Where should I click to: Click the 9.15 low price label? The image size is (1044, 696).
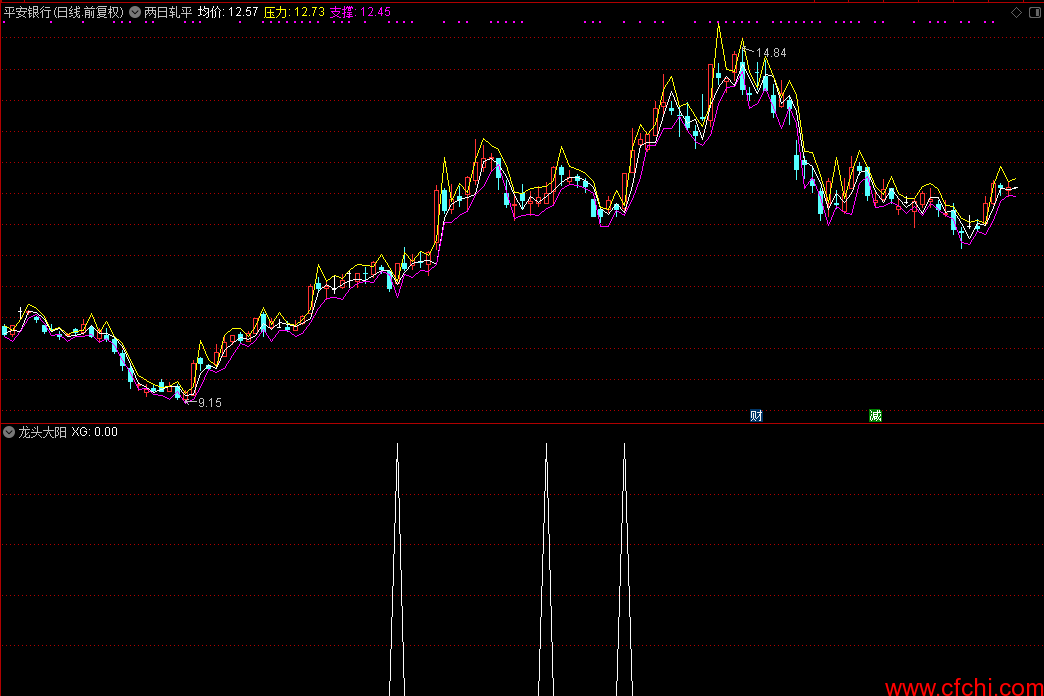210,403
